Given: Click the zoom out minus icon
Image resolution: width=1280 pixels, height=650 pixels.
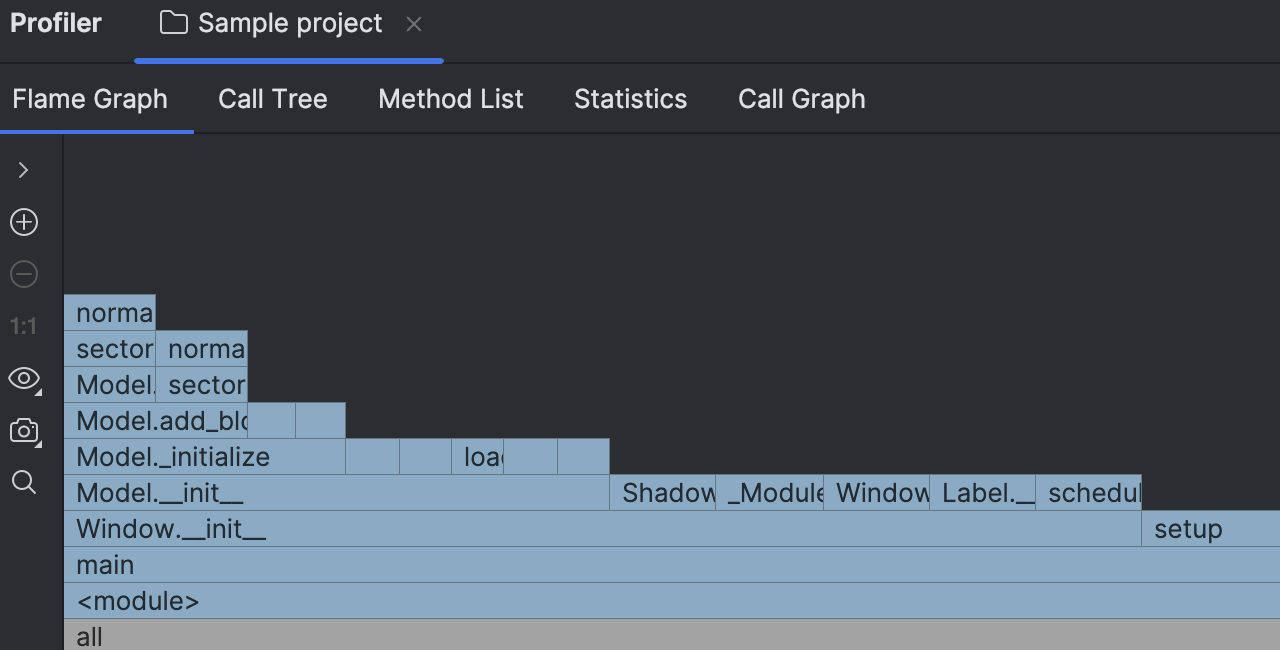Looking at the screenshot, I should 24,274.
